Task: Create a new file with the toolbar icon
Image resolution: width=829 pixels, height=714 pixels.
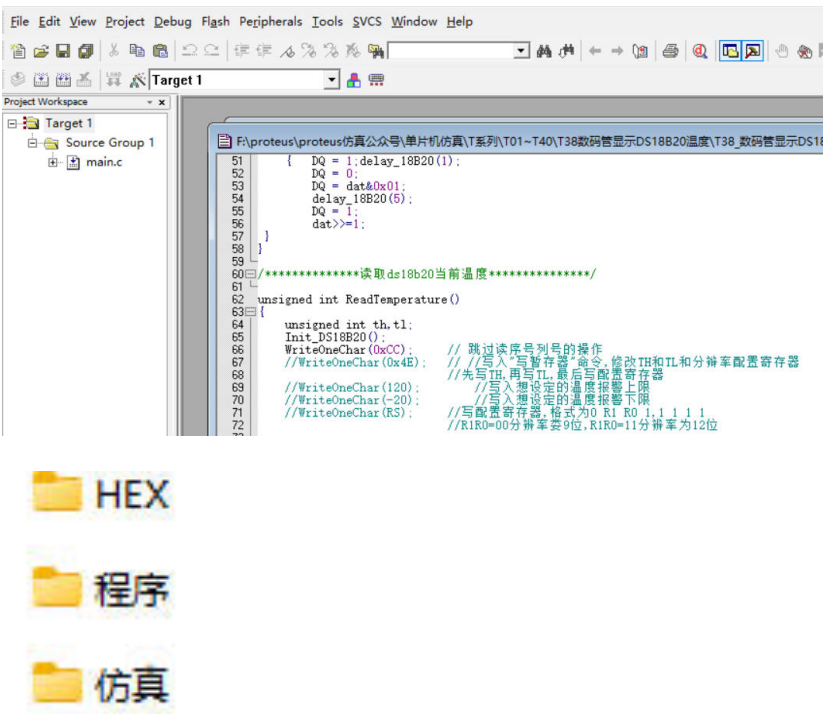Action: tap(18, 51)
